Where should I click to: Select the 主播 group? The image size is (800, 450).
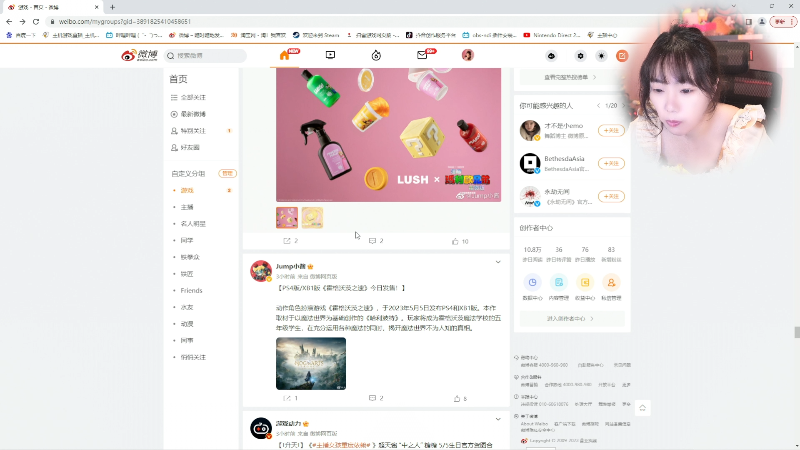coord(187,207)
